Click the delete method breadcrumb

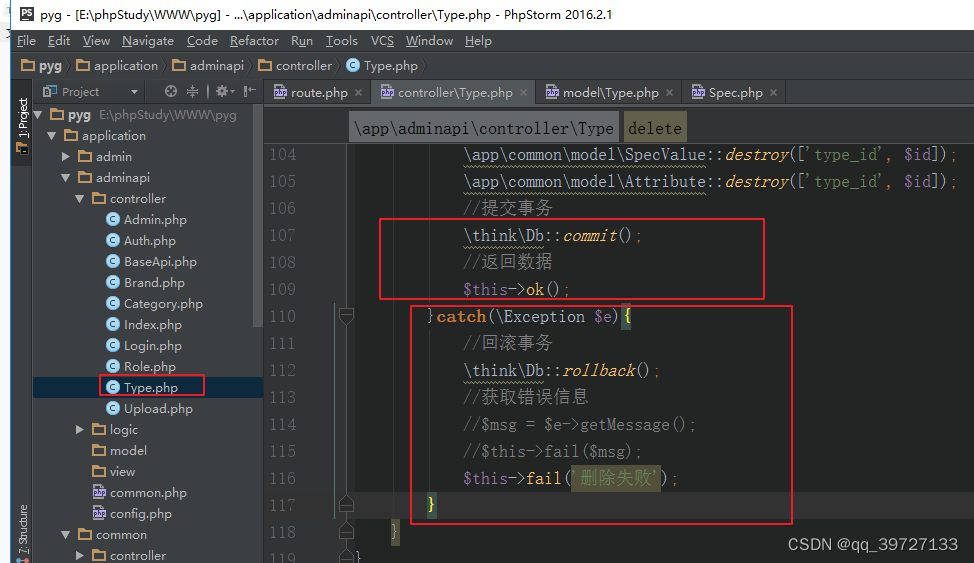pyautogui.click(x=655, y=128)
